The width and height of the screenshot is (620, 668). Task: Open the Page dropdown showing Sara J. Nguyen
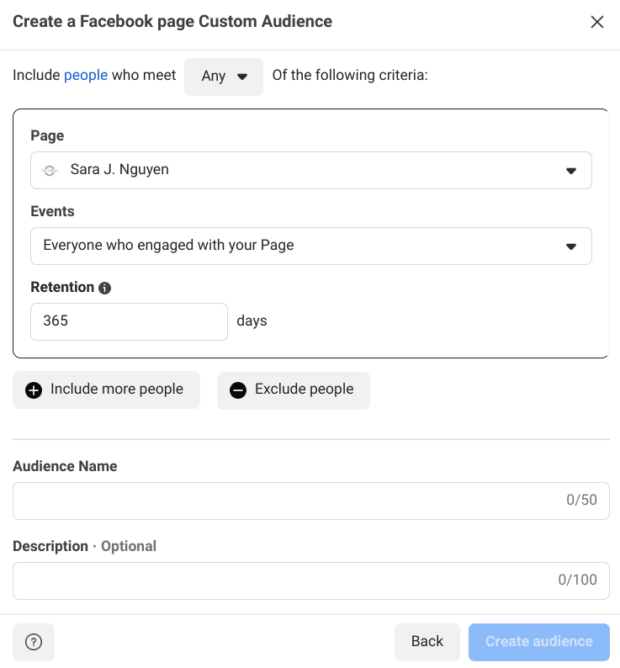[x=310, y=170]
